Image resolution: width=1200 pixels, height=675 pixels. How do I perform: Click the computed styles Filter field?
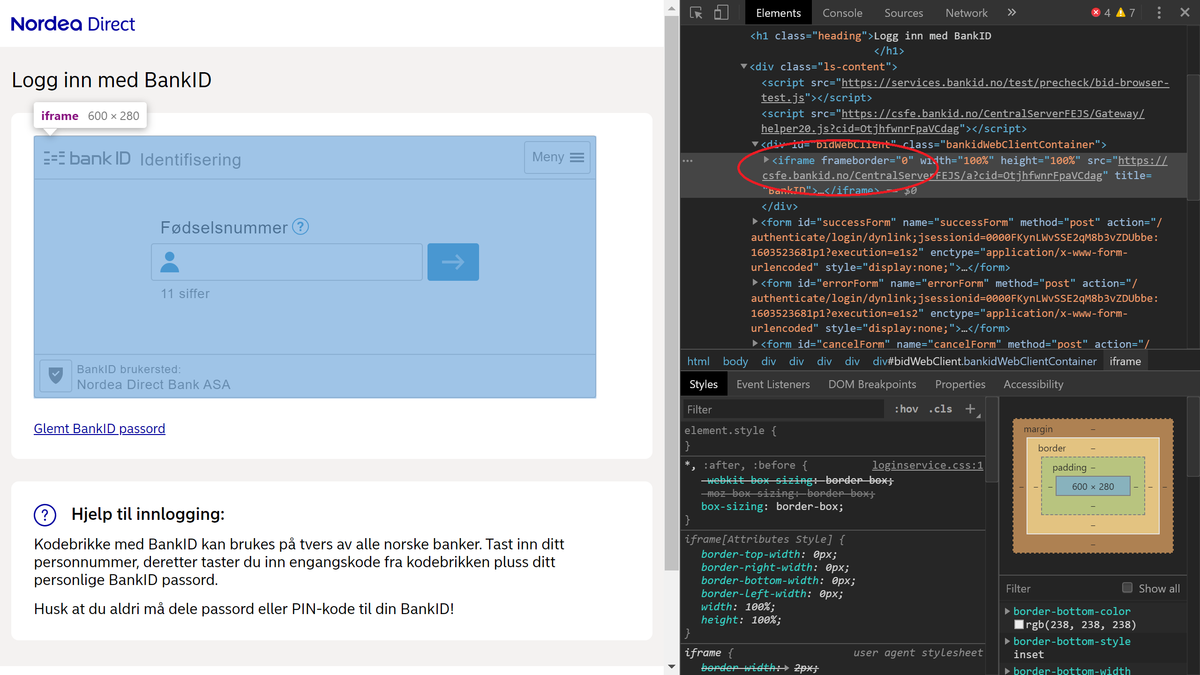point(1058,588)
